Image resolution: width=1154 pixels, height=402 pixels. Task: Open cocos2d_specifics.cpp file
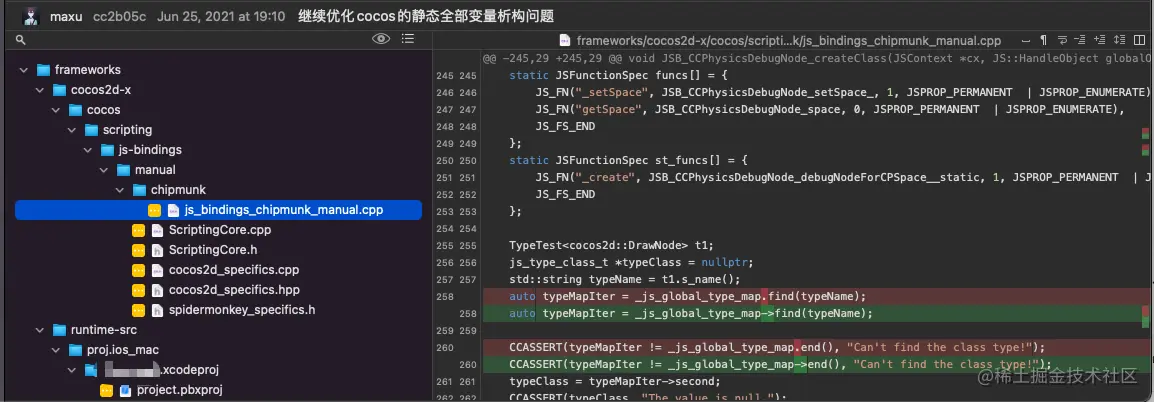[x=234, y=269]
